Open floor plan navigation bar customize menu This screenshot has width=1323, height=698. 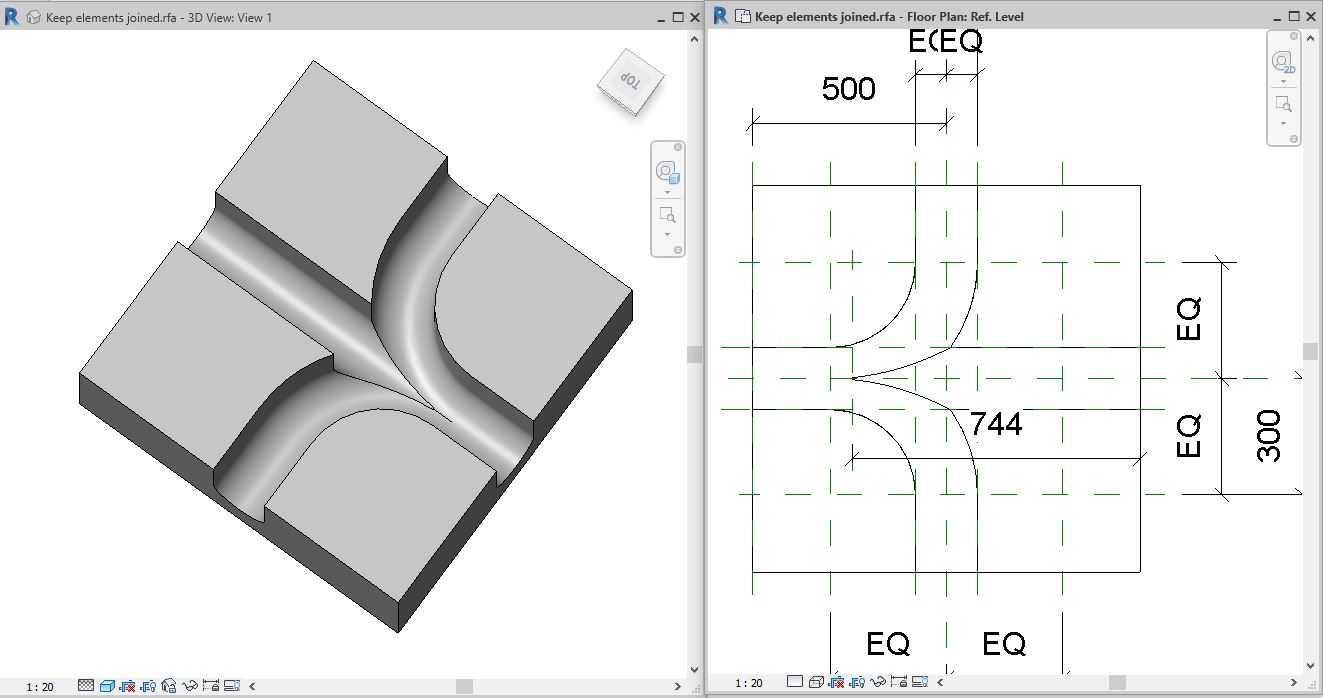pos(1294,139)
